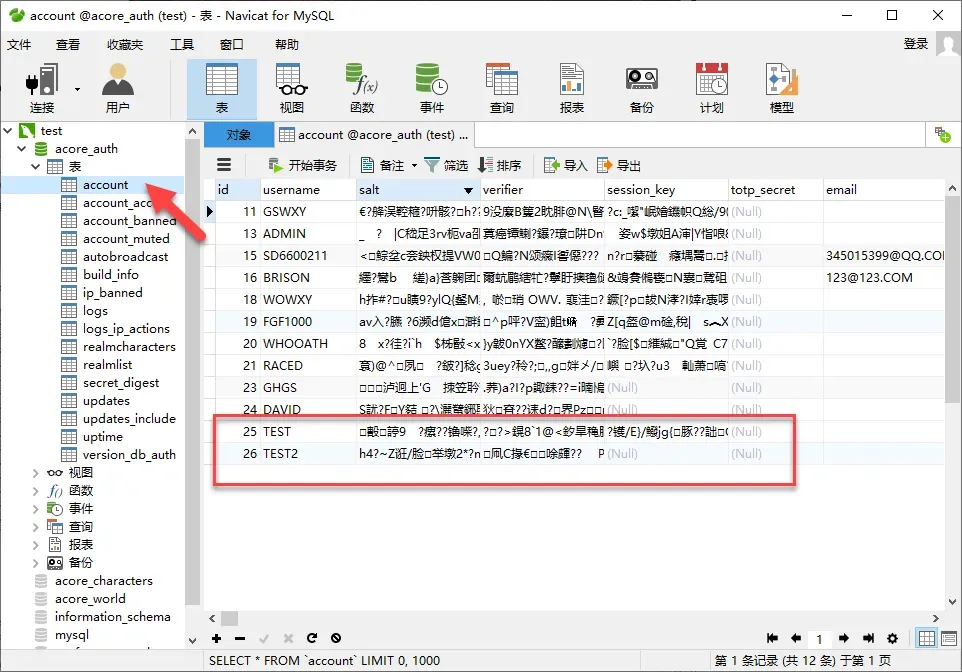Switch to form view display mode

click(x=948, y=638)
